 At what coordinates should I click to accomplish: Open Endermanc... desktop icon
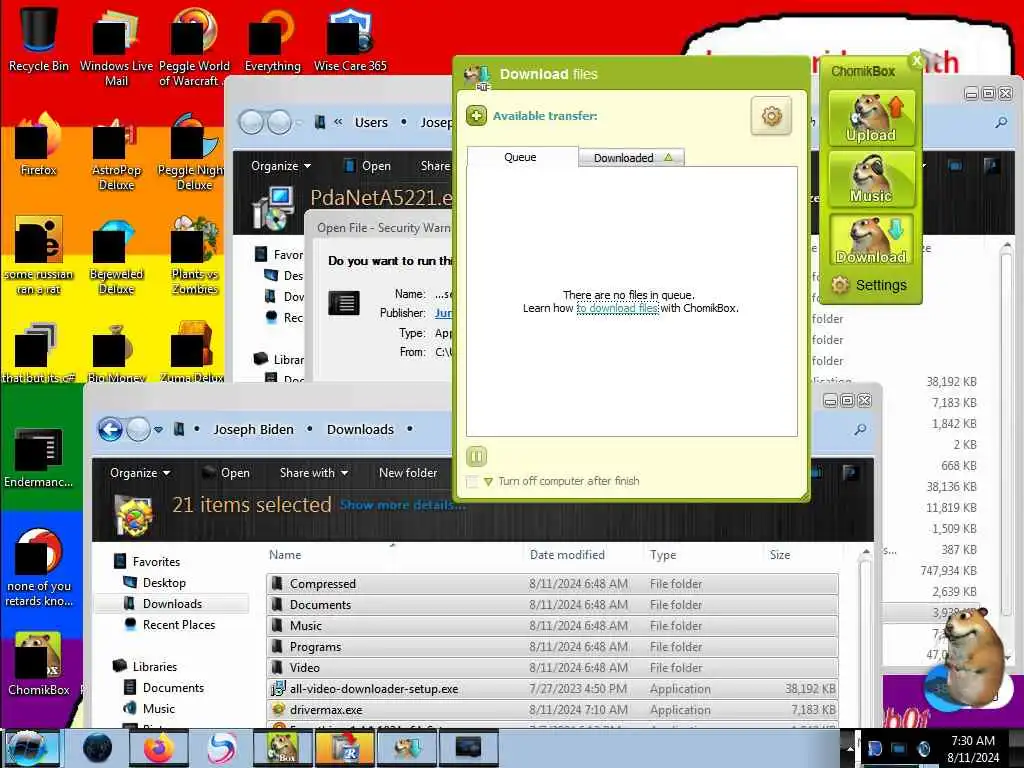(x=38, y=458)
